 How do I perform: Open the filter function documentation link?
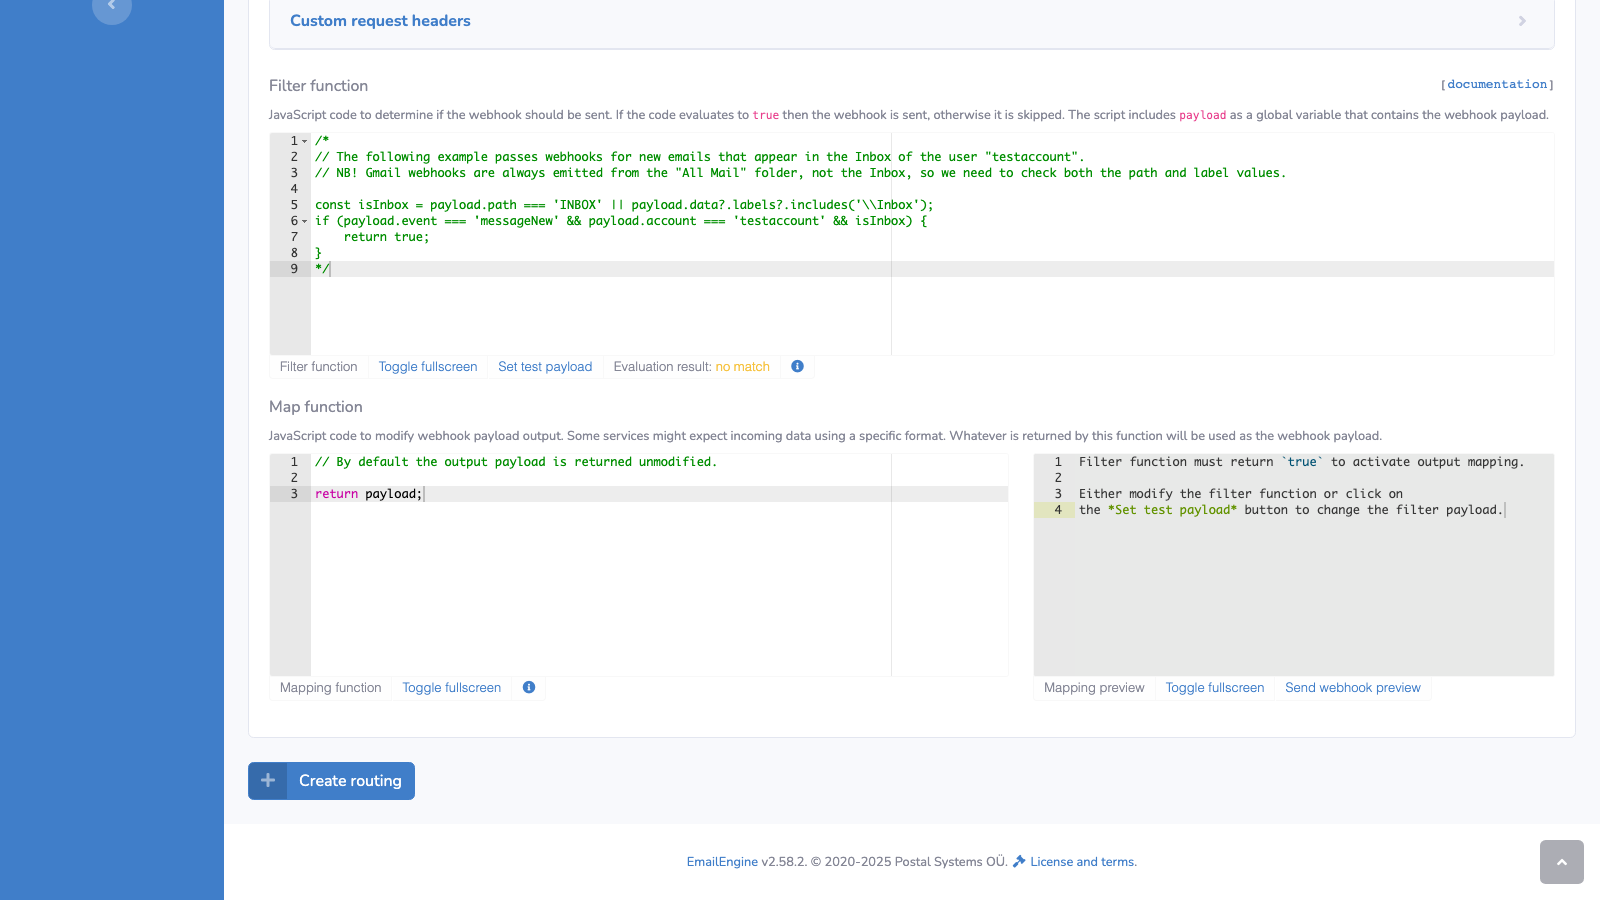1497,84
